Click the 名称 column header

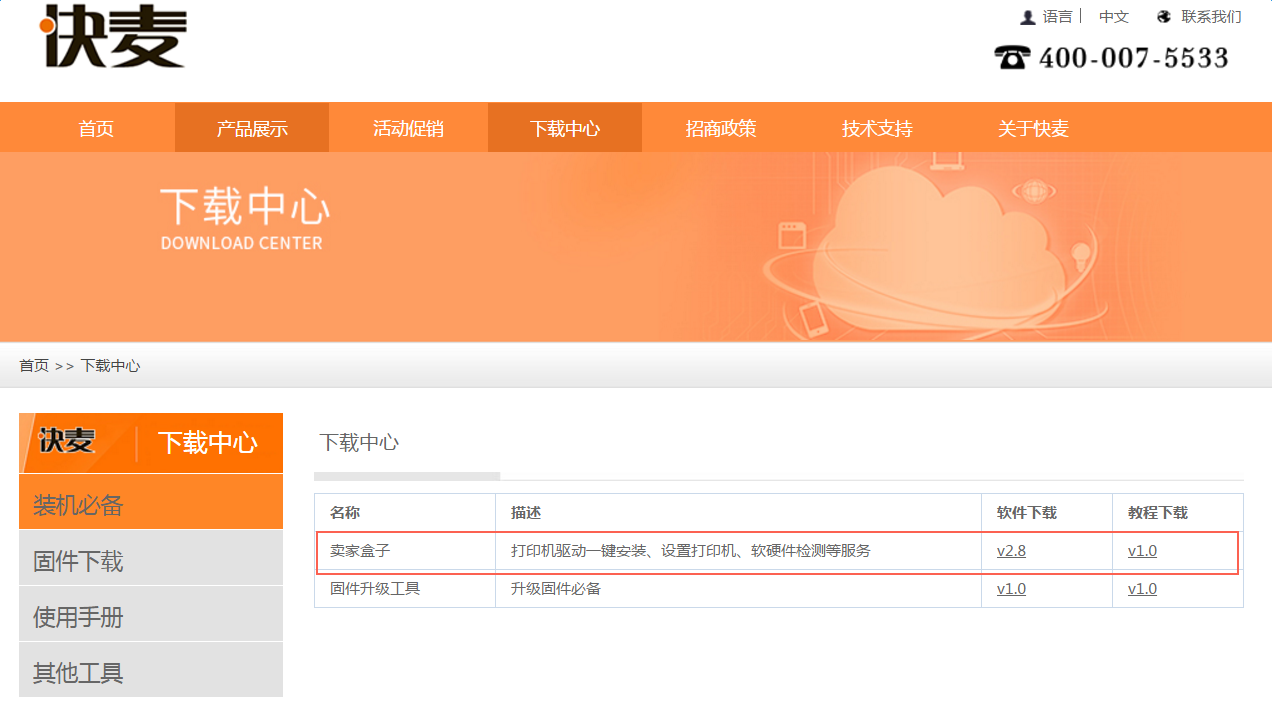(405, 513)
